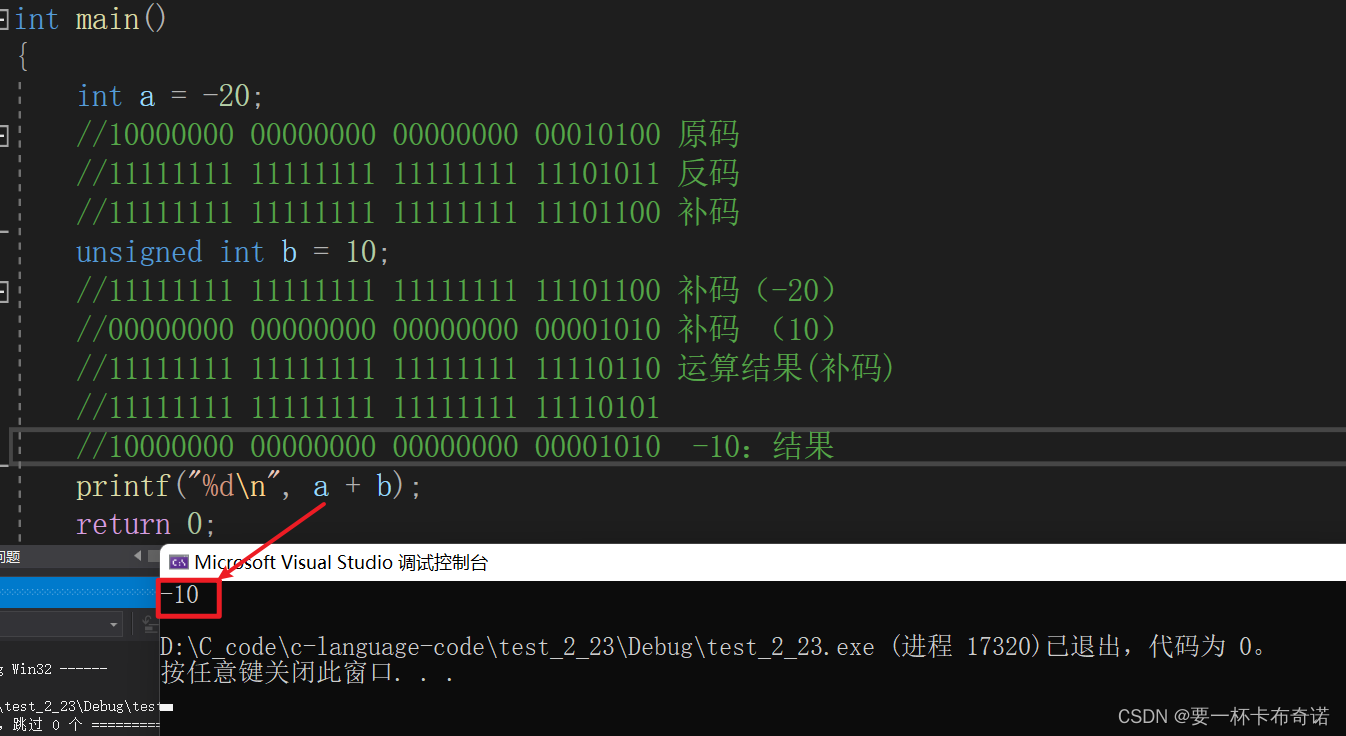
Task: Place cursor on 'int a = -20;' line
Action: click(170, 96)
